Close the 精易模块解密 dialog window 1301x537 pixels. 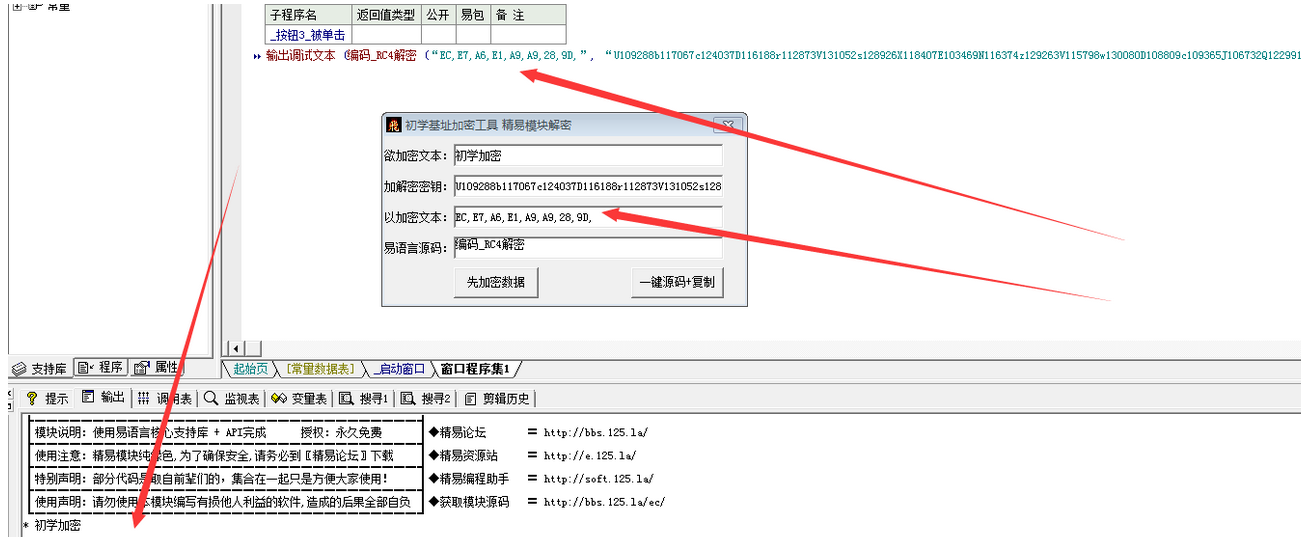point(728,125)
